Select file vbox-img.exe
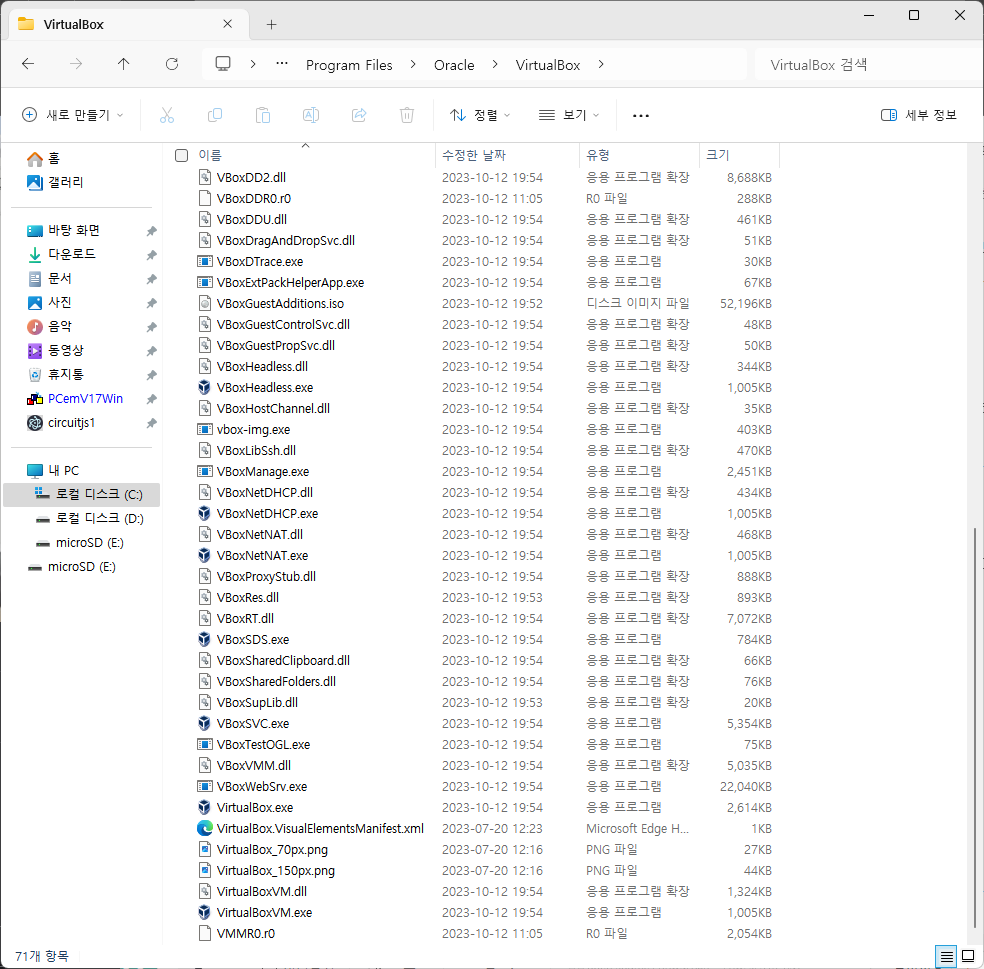984x969 pixels. 253,429
